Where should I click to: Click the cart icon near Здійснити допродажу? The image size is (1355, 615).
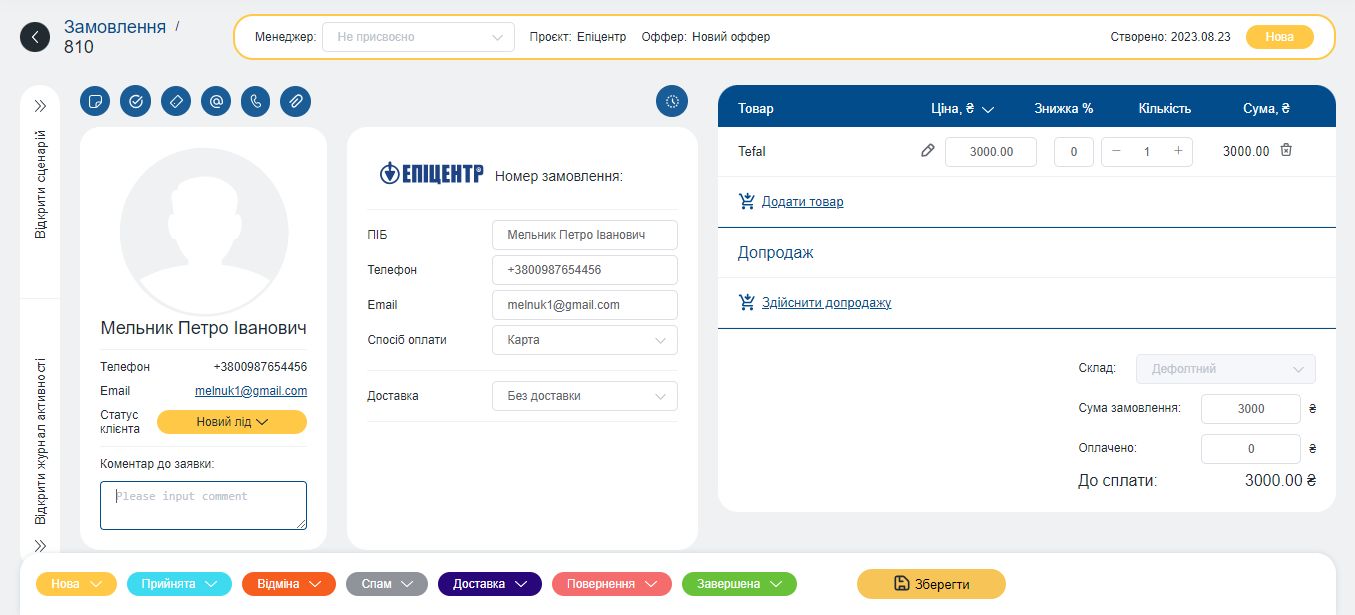point(747,302)
